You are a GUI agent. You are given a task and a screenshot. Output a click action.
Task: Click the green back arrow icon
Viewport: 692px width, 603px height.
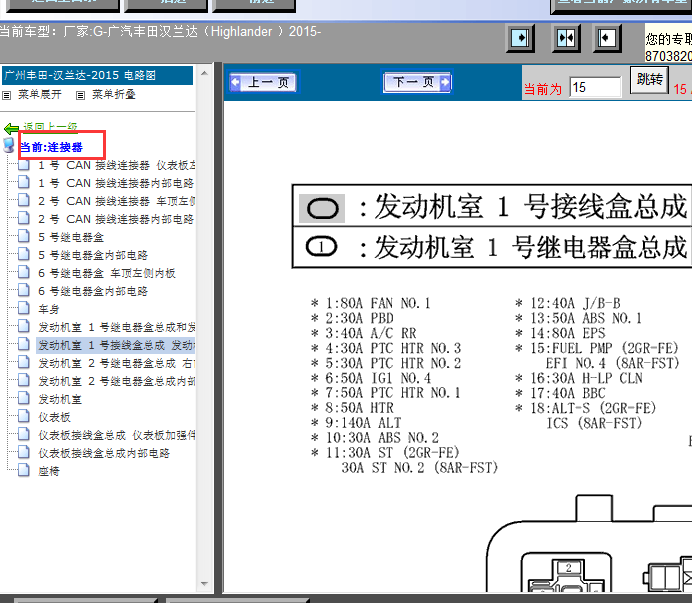pos(11,128)
